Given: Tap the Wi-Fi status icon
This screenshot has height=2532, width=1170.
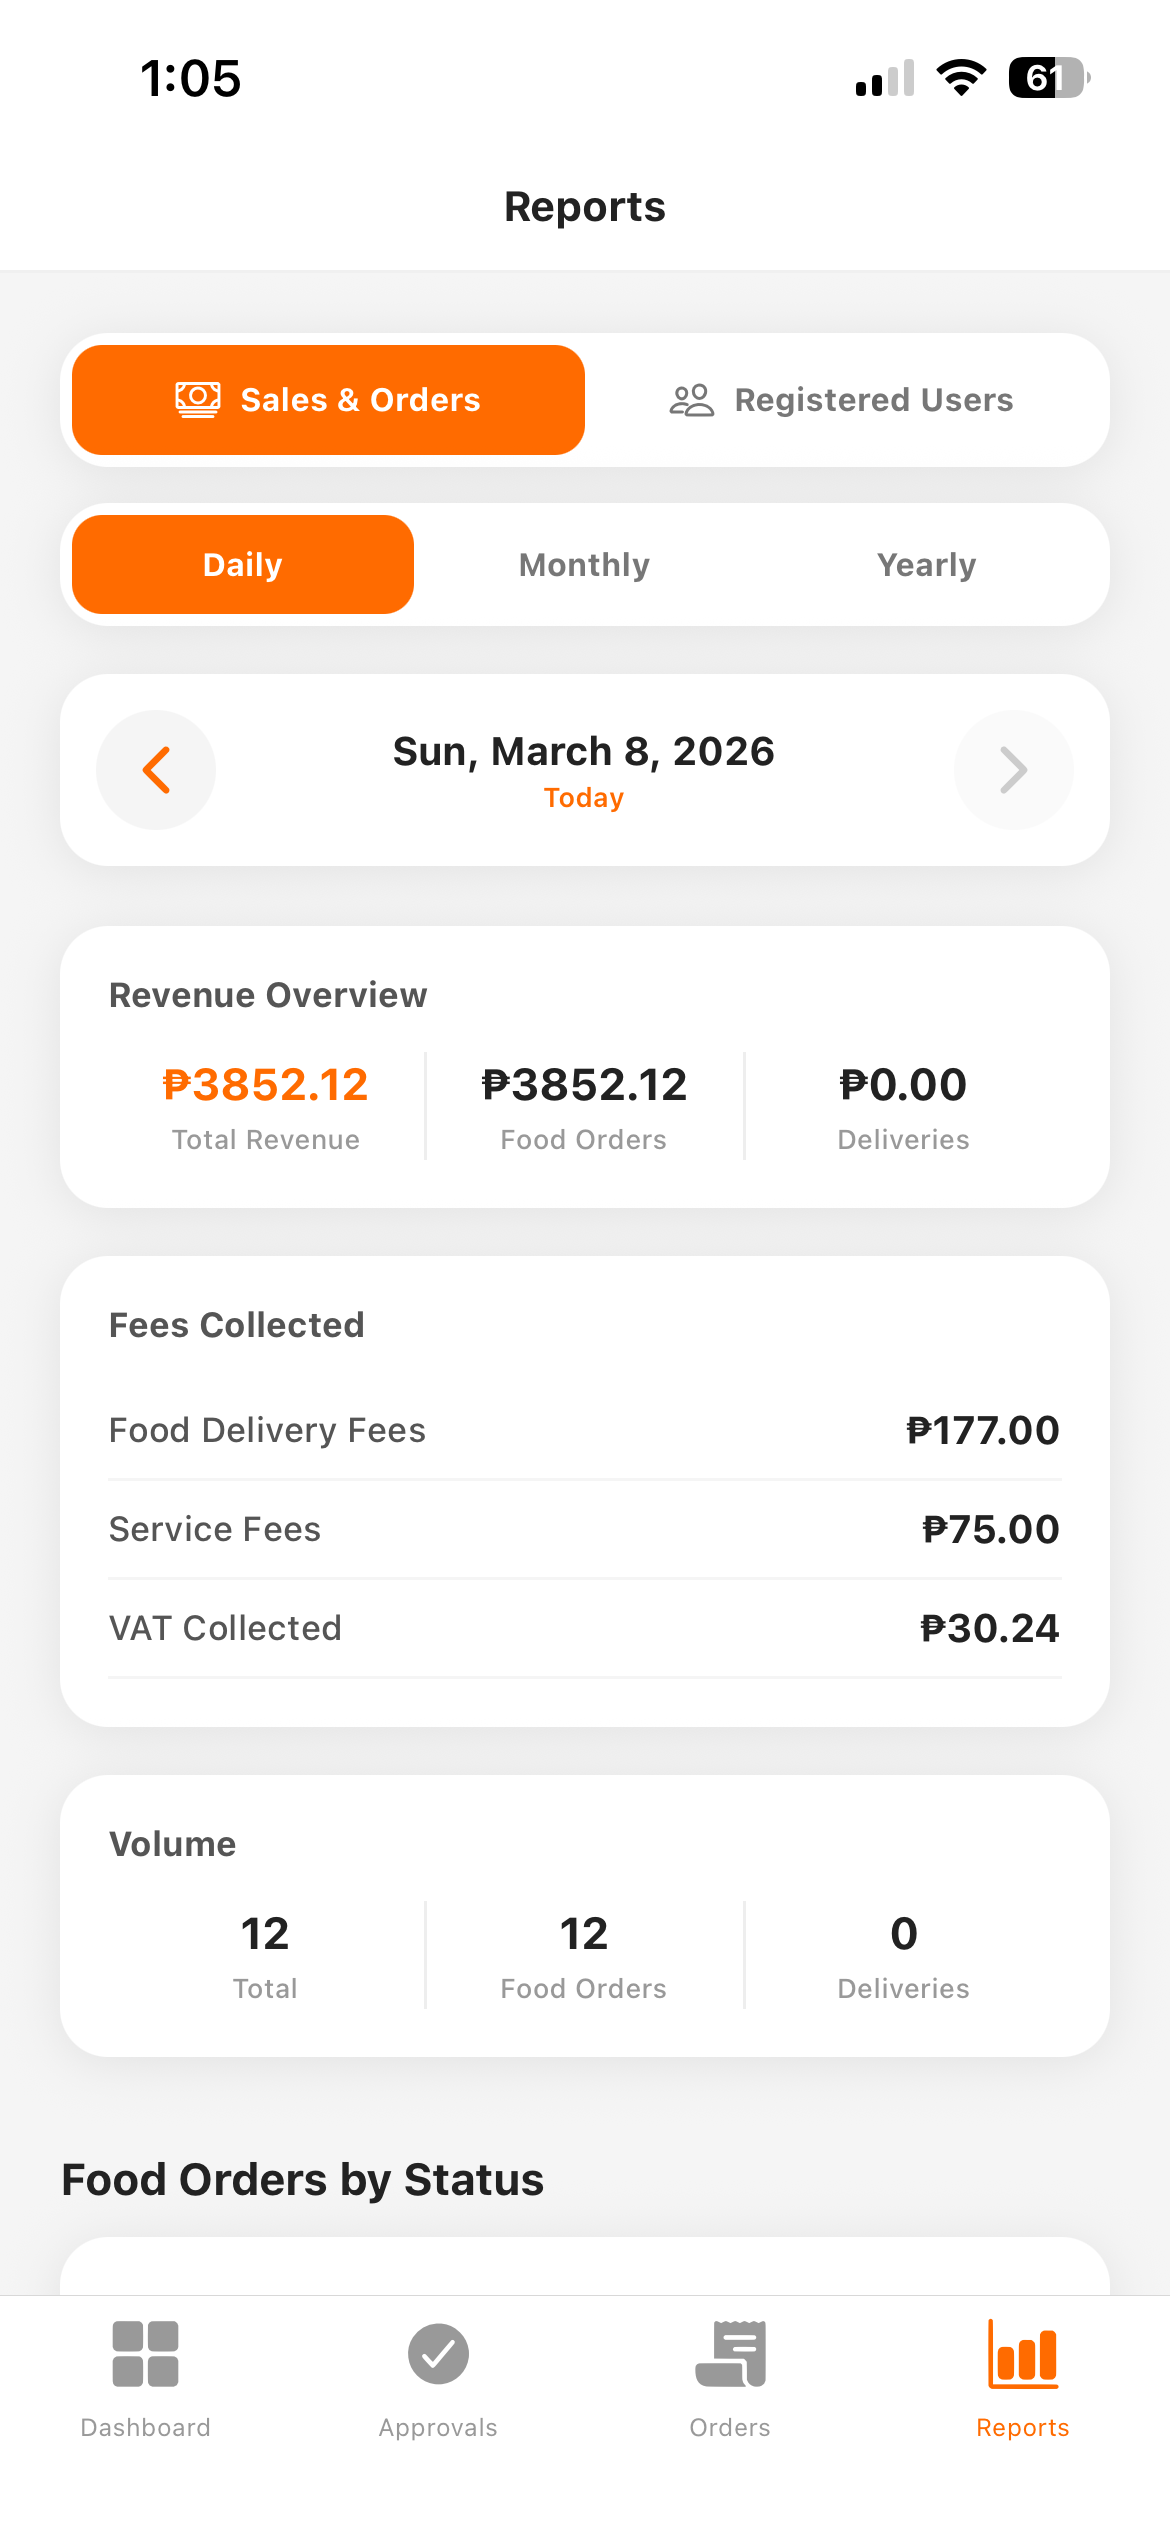Looking at the screenshot, I should coord(961,78).
